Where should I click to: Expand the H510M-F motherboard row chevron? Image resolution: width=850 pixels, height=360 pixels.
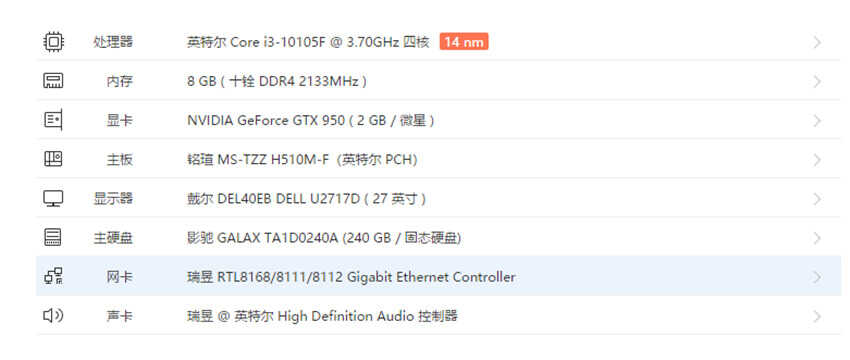pos(817,159)
